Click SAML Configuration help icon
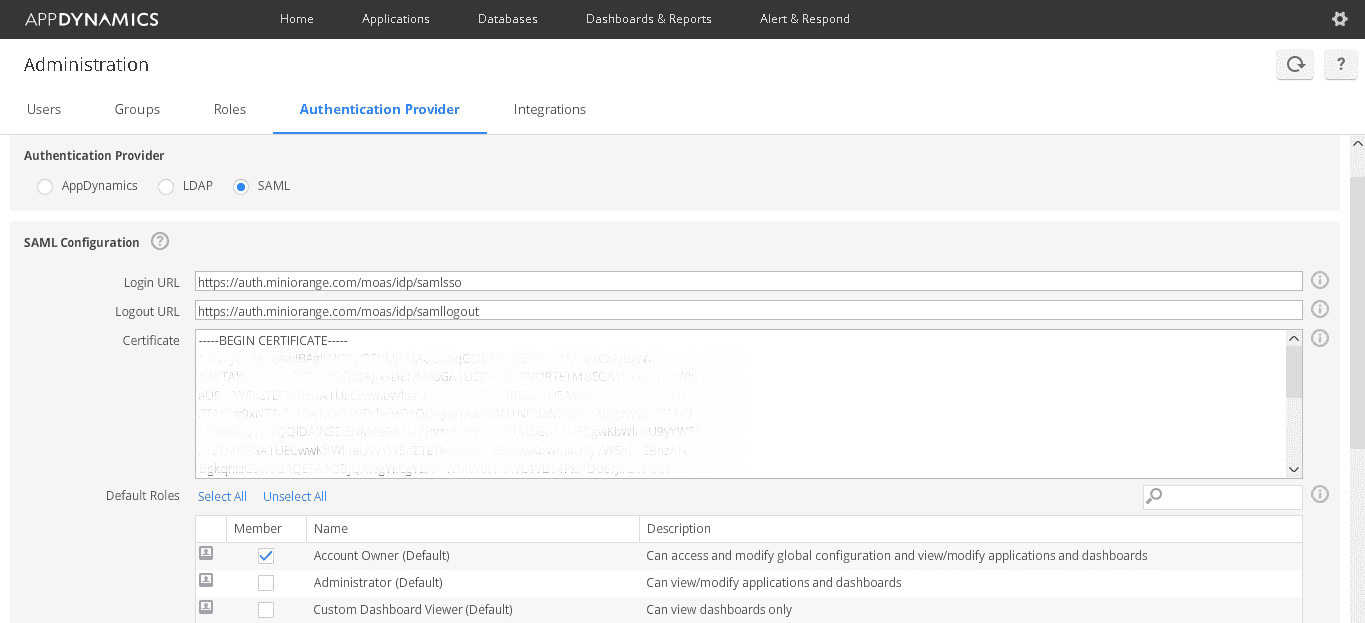This screenshot has width=1365, height=623. (160, 241)
